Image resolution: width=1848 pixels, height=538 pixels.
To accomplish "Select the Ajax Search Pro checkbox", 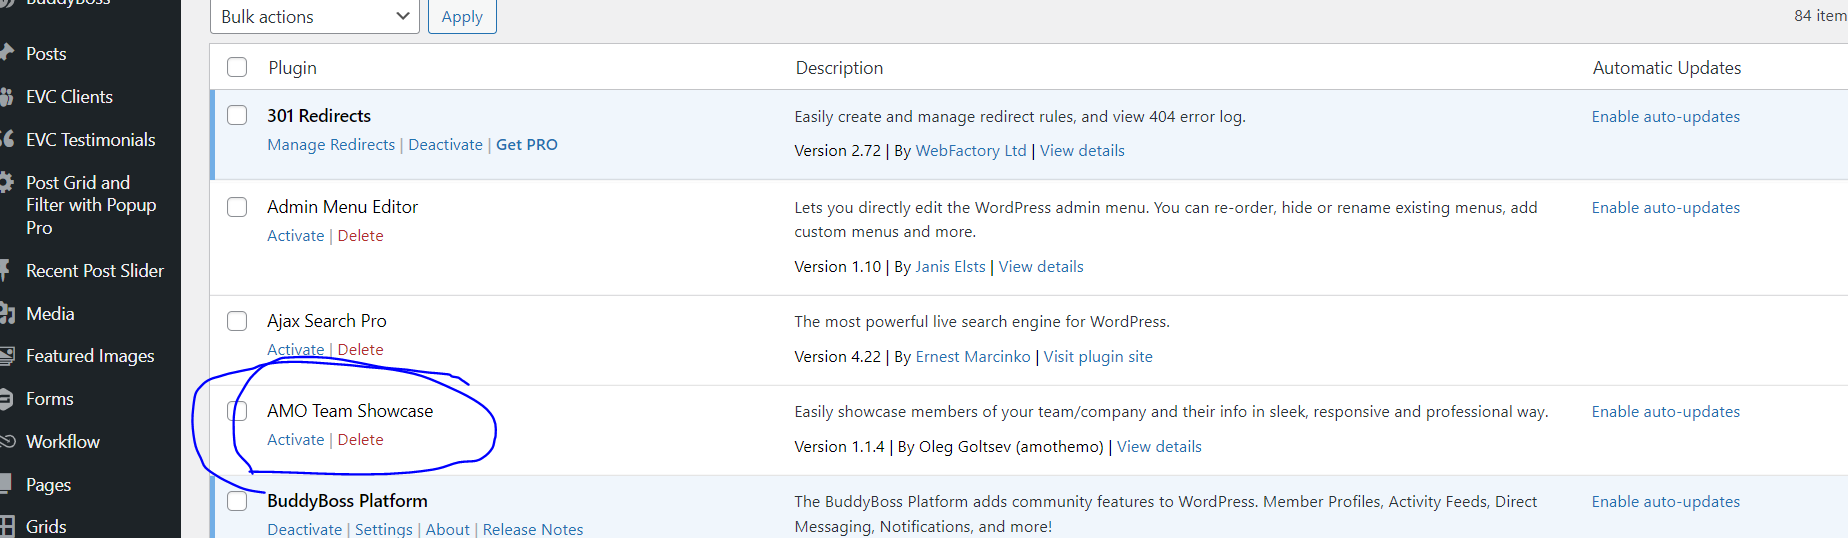I will (237, 321).
